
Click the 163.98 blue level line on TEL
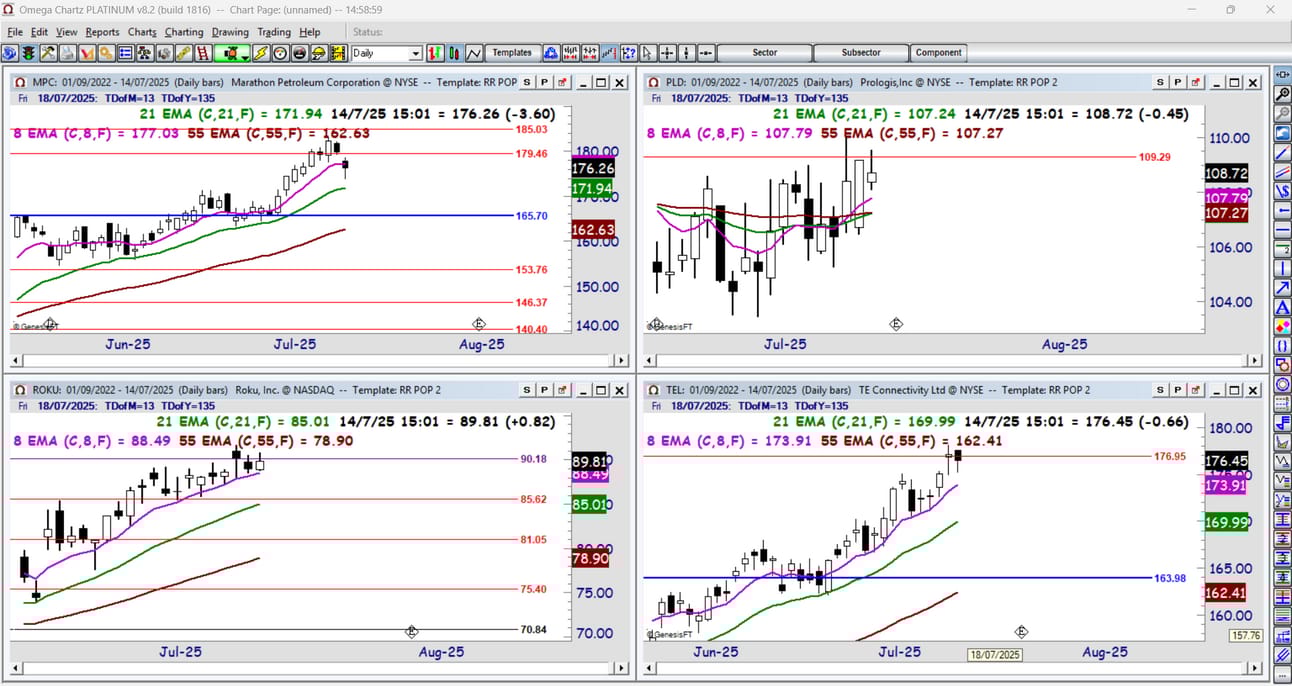pyautogui.click(x=897, y=578)
